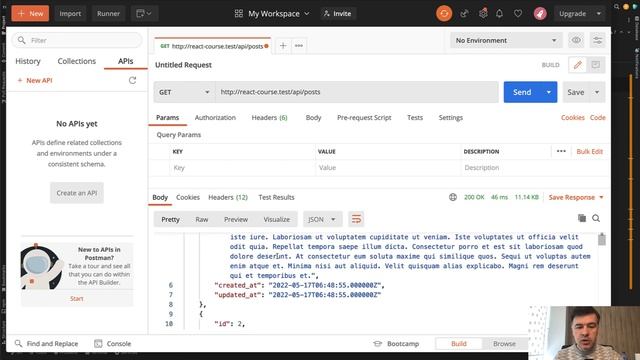The width and height of the screenshot is (640, 360).
Task: Click the Import button
Action: [x=70, y=13]
